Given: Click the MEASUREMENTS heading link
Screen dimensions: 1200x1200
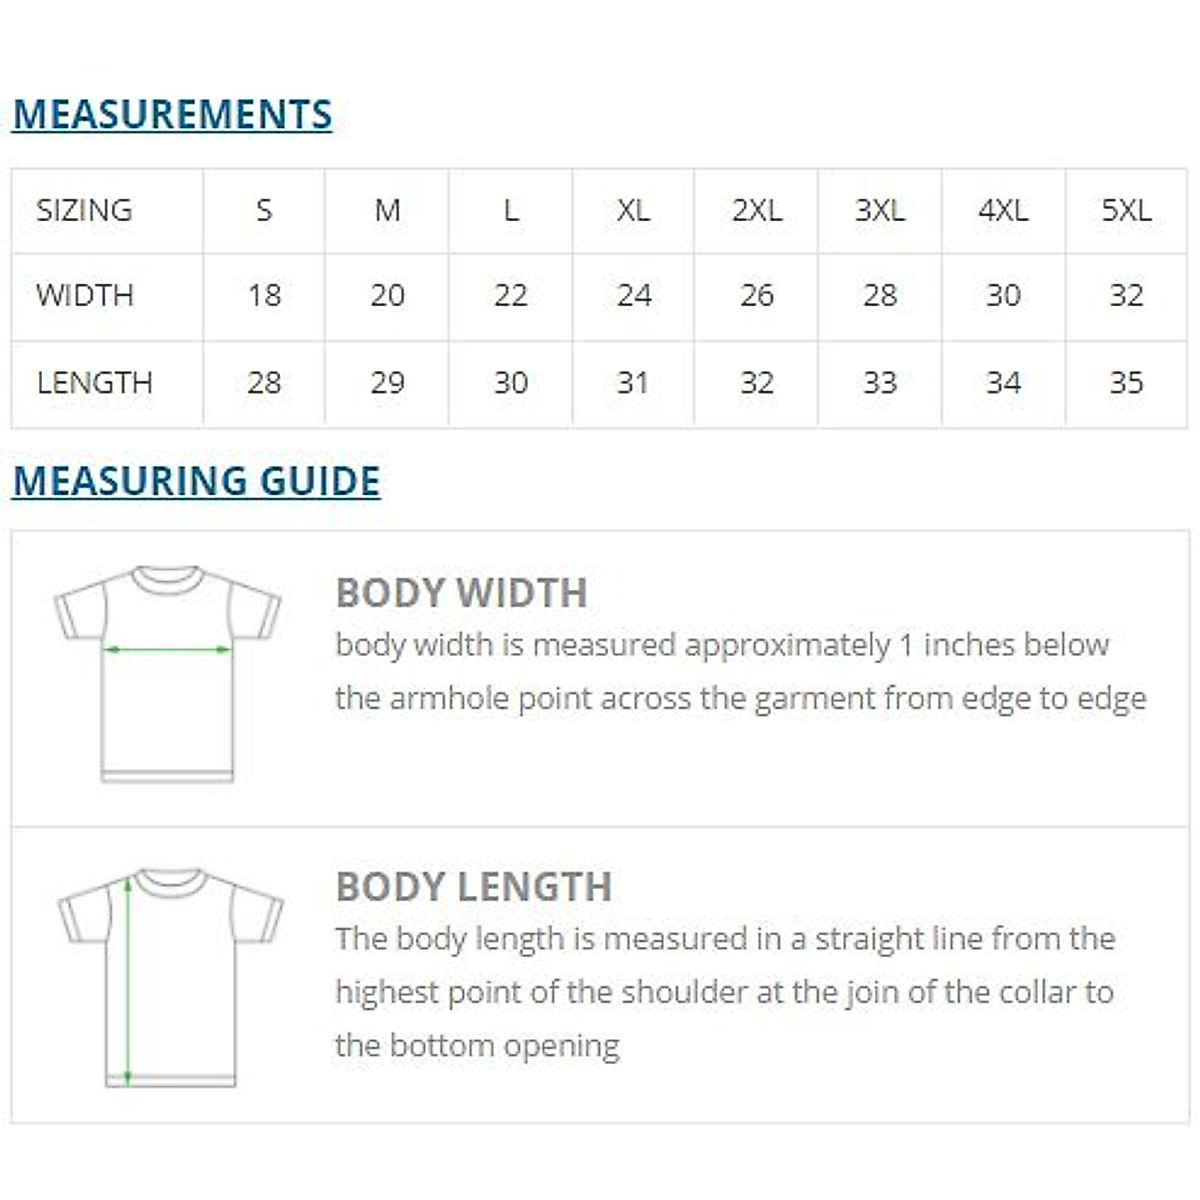Looking at the screenshot, I should pyautogui.click(x=172, y=114).
